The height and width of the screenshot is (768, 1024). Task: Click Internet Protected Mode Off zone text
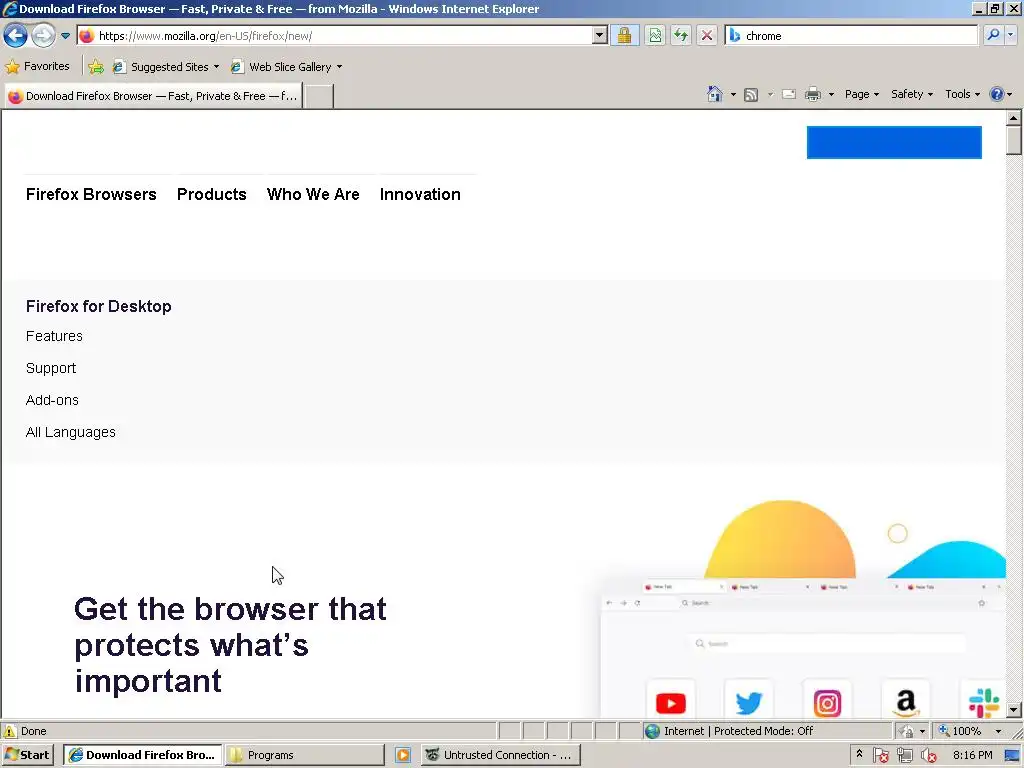[738, 731]
